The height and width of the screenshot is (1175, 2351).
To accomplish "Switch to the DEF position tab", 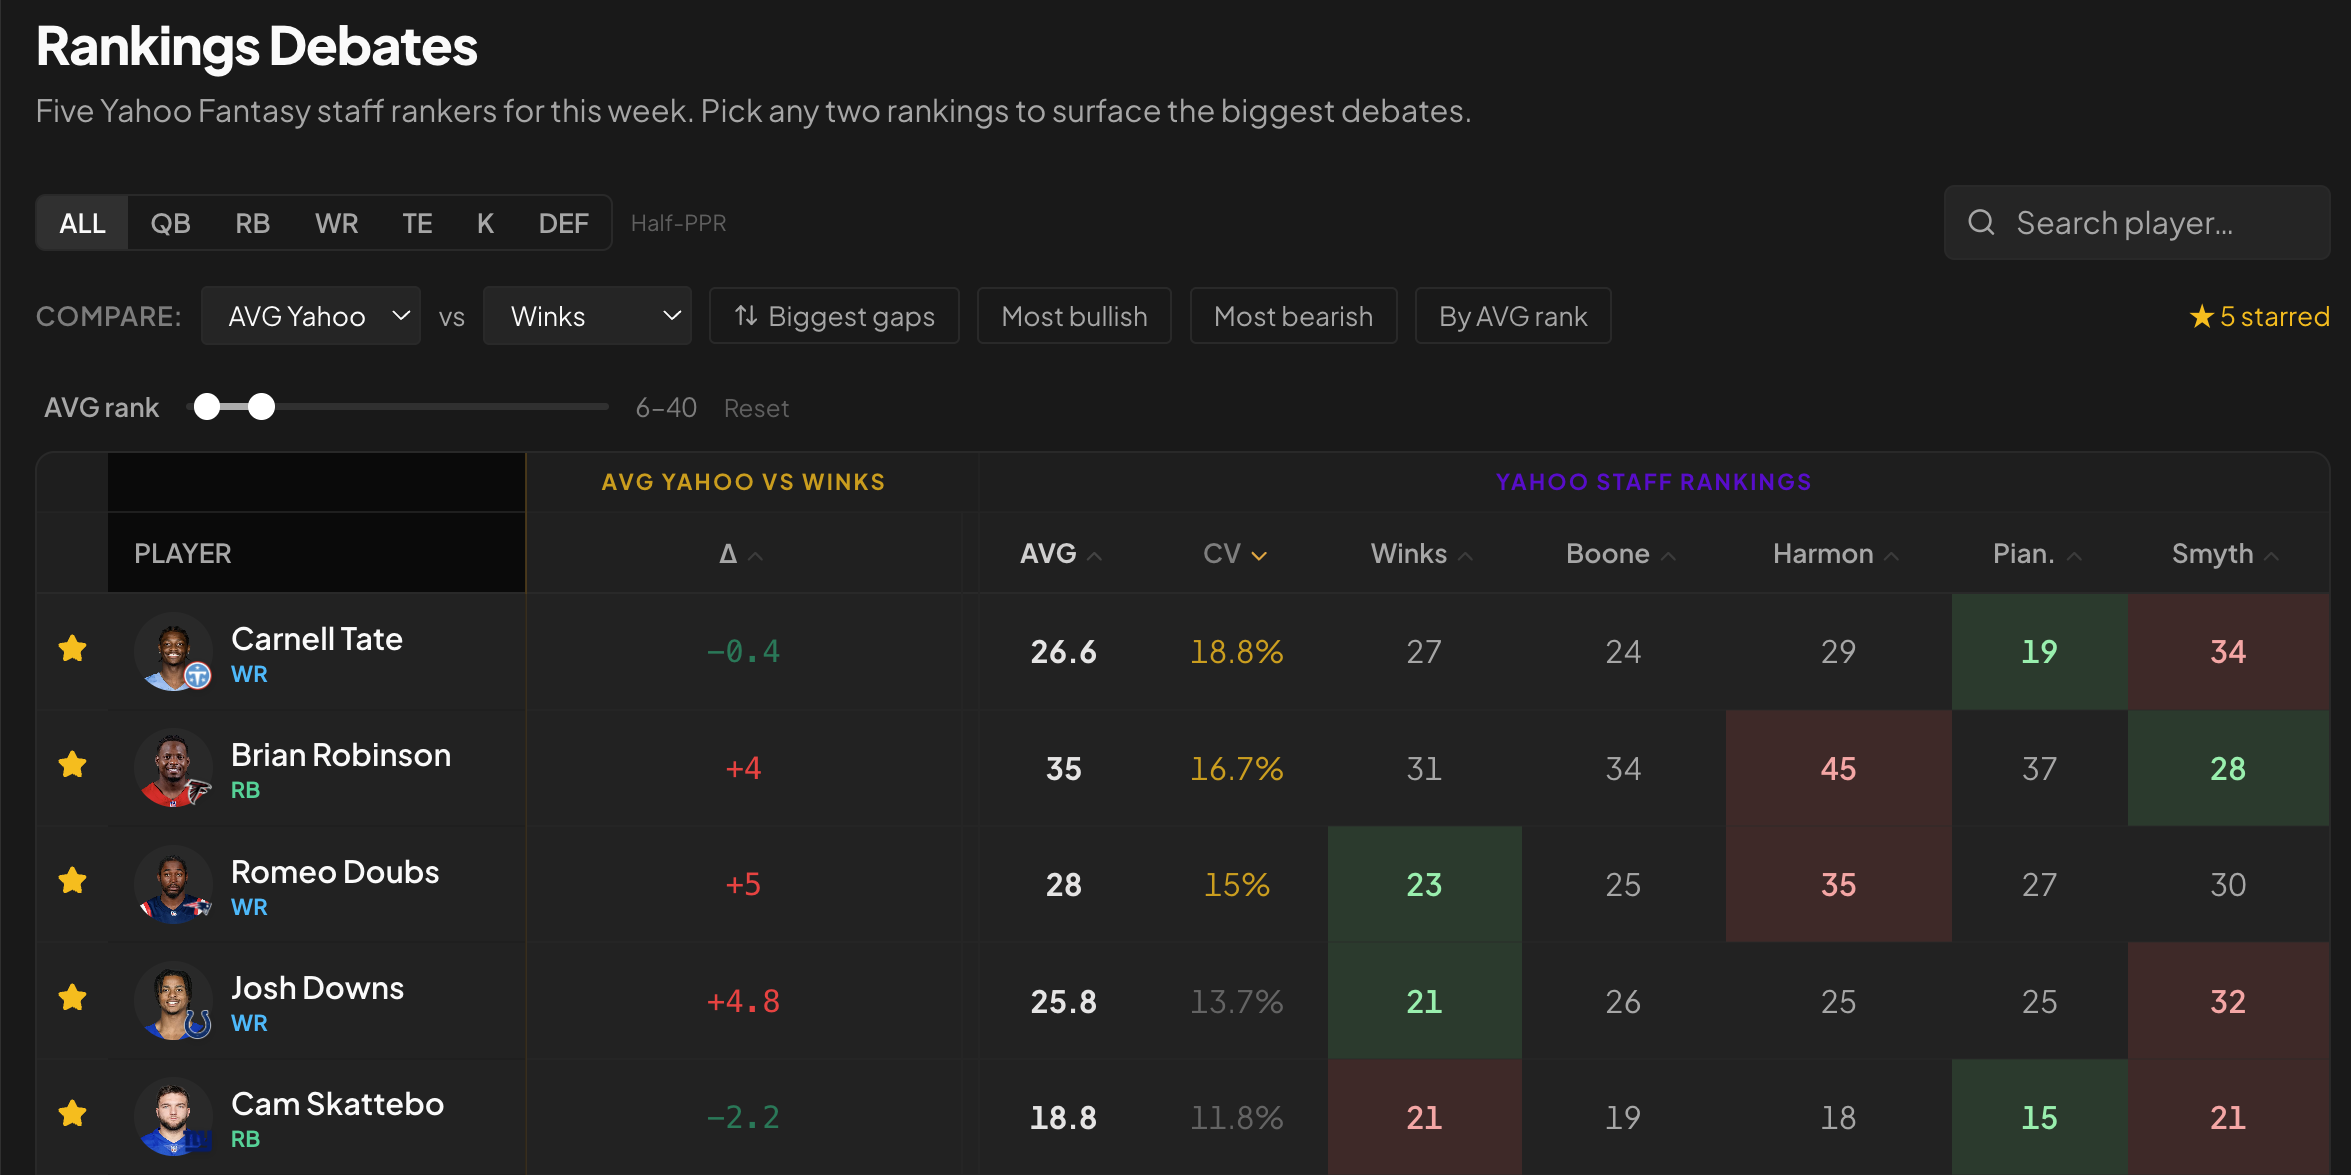I will click(563, 223).
